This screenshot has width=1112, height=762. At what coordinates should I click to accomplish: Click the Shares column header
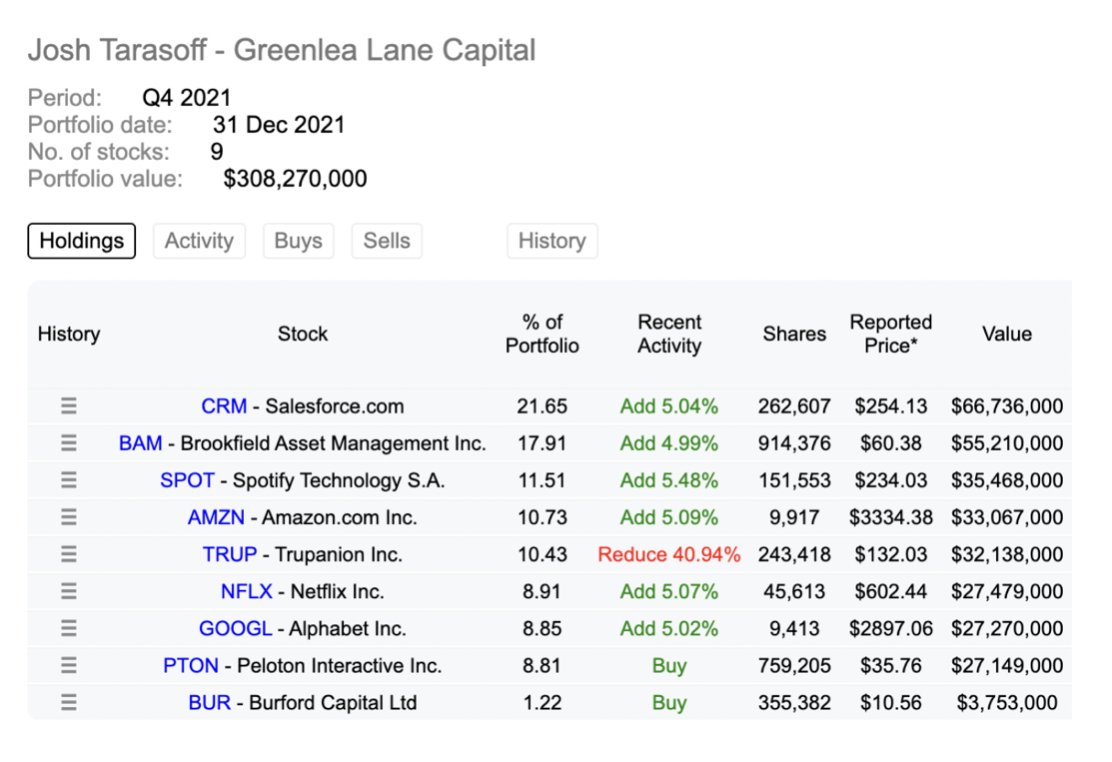coord(794,333)
